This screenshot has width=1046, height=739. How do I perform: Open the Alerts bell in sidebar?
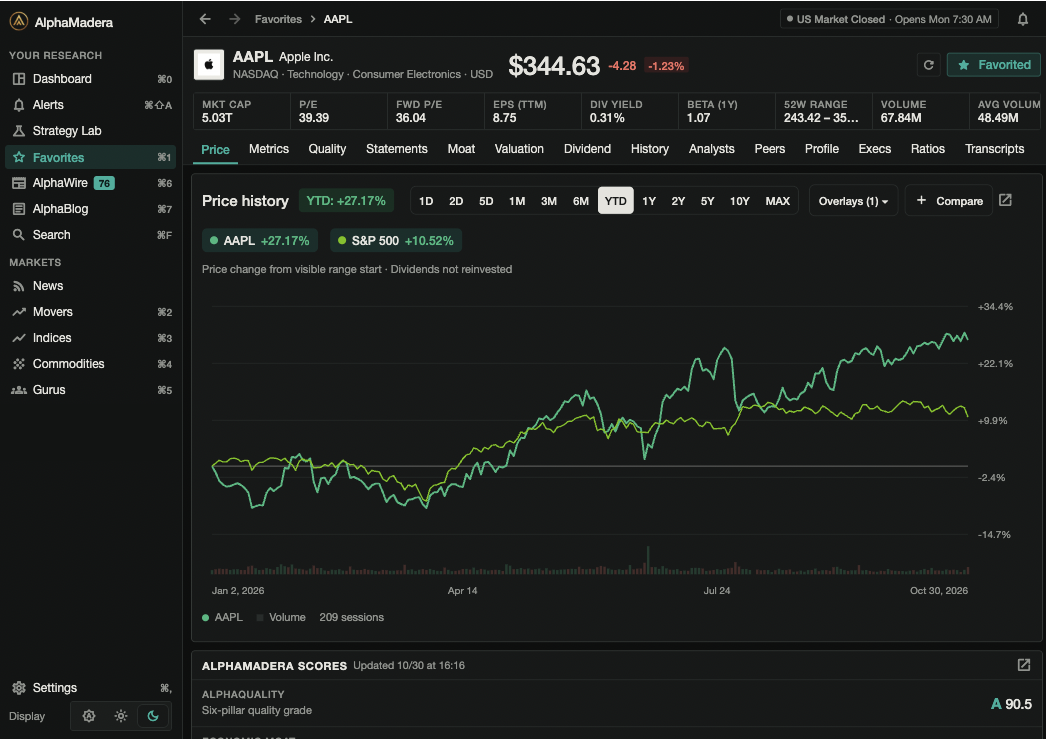91,105
